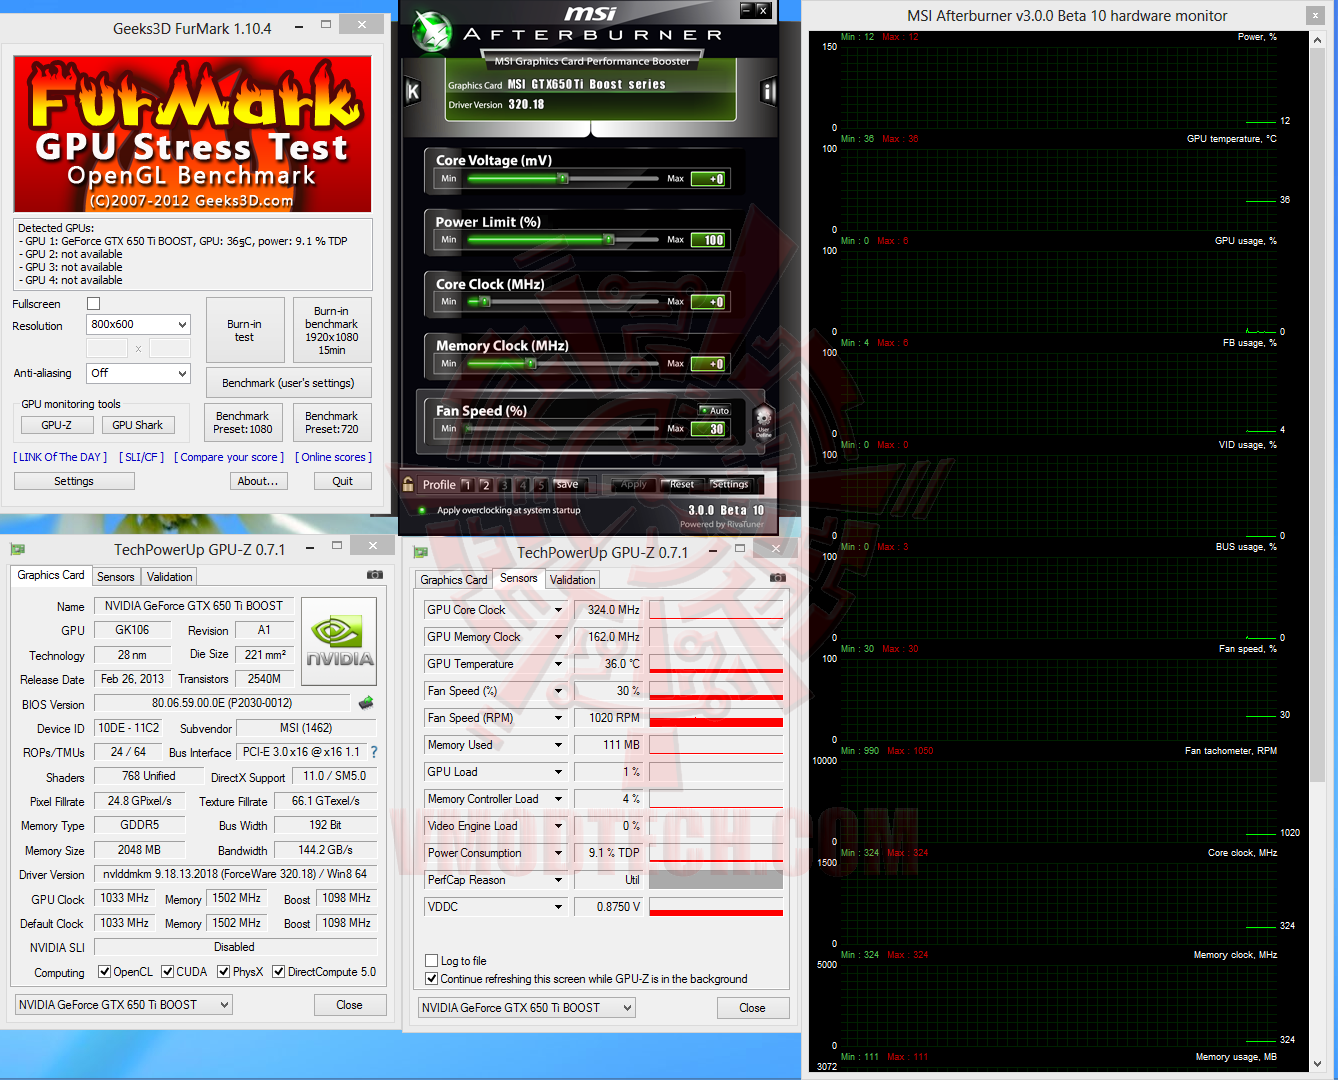The image size is (1338, 1080).
Task: Click the GPU Shark button
Action: [138, 425]
